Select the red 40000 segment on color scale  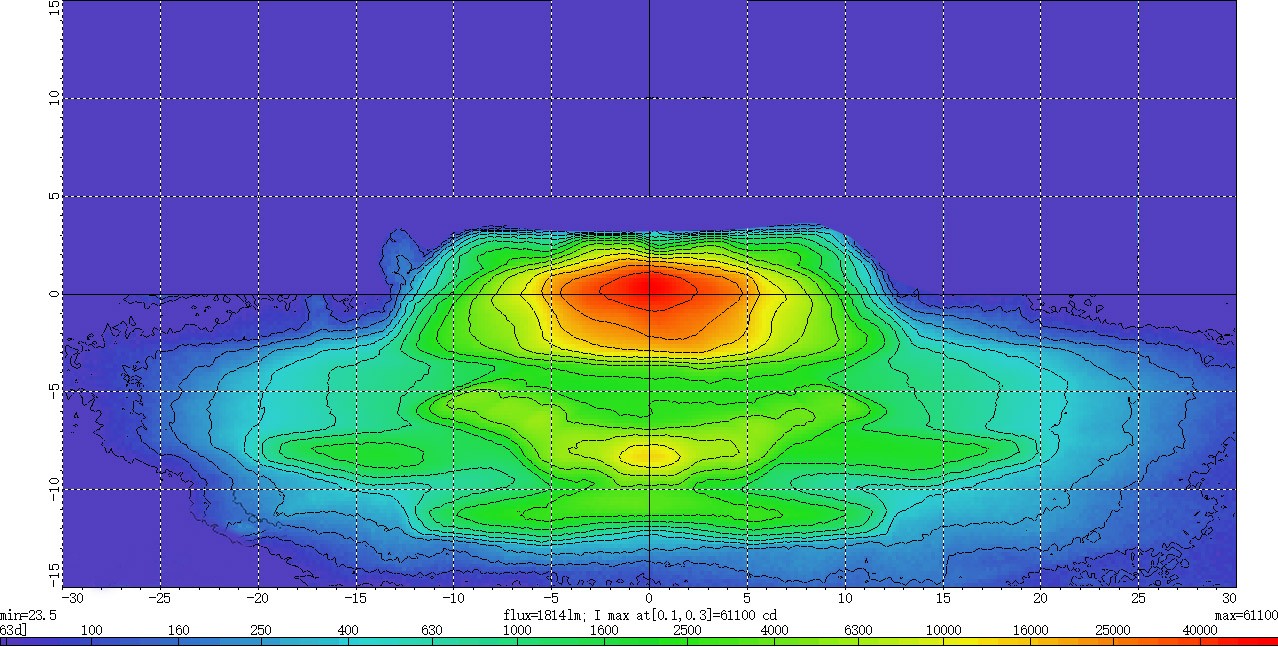point(1240,640)
